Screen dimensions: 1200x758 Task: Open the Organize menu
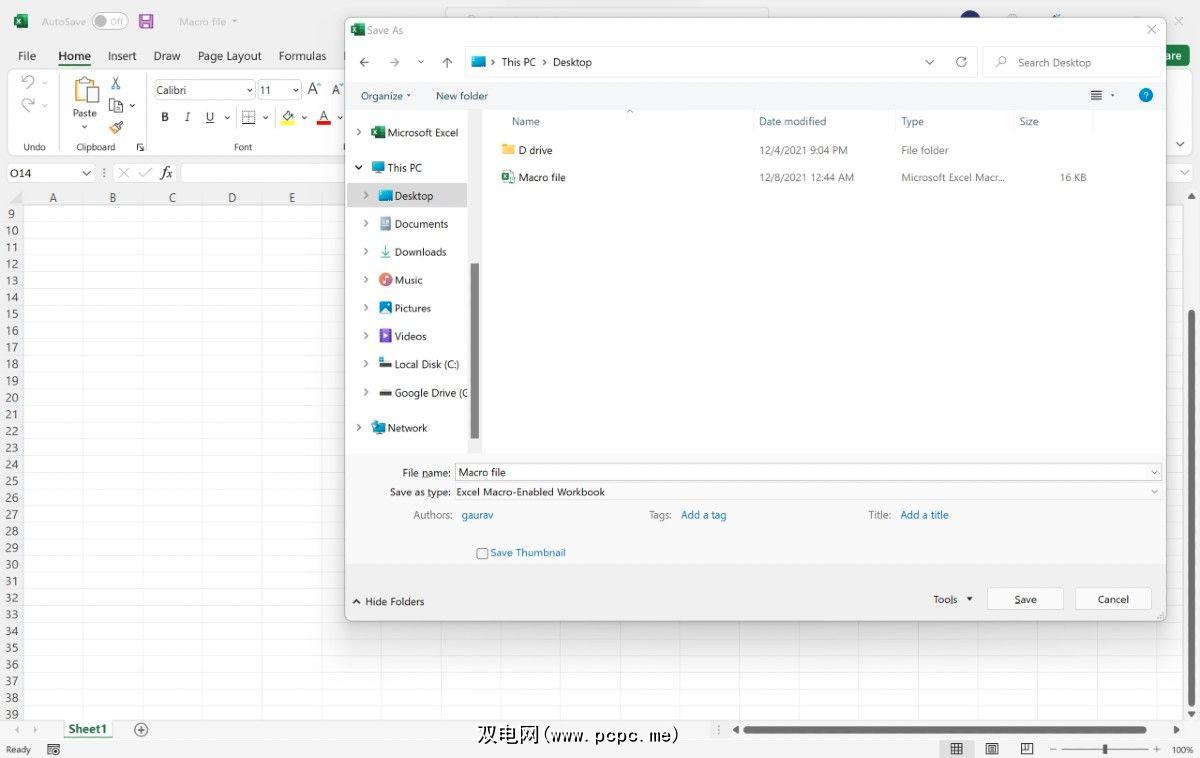(385, 96)
